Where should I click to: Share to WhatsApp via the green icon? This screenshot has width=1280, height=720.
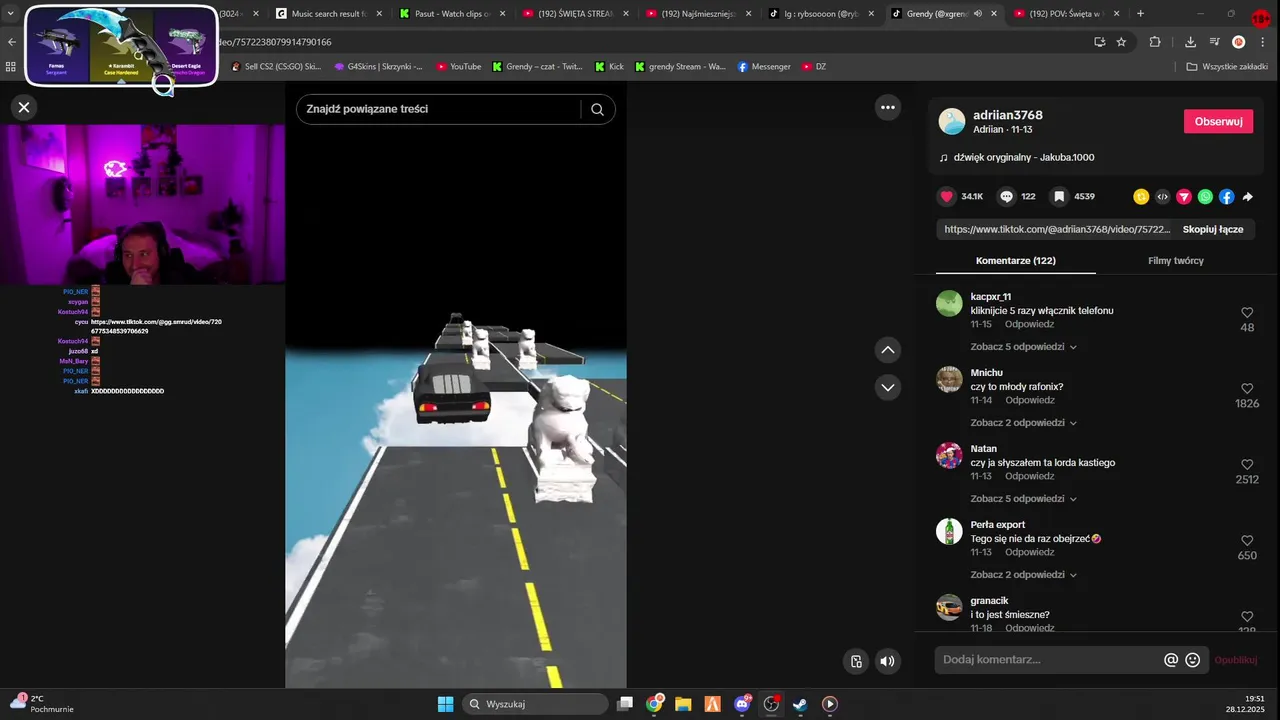(x=1205, y=197)
